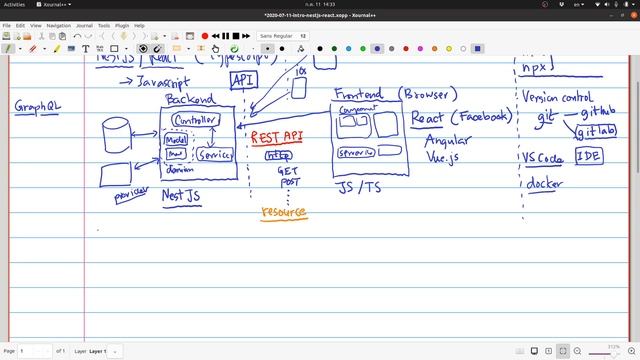Viewport: 640px width, 360px height.
Task: Stop the audio playback
Action: (236, 36)
